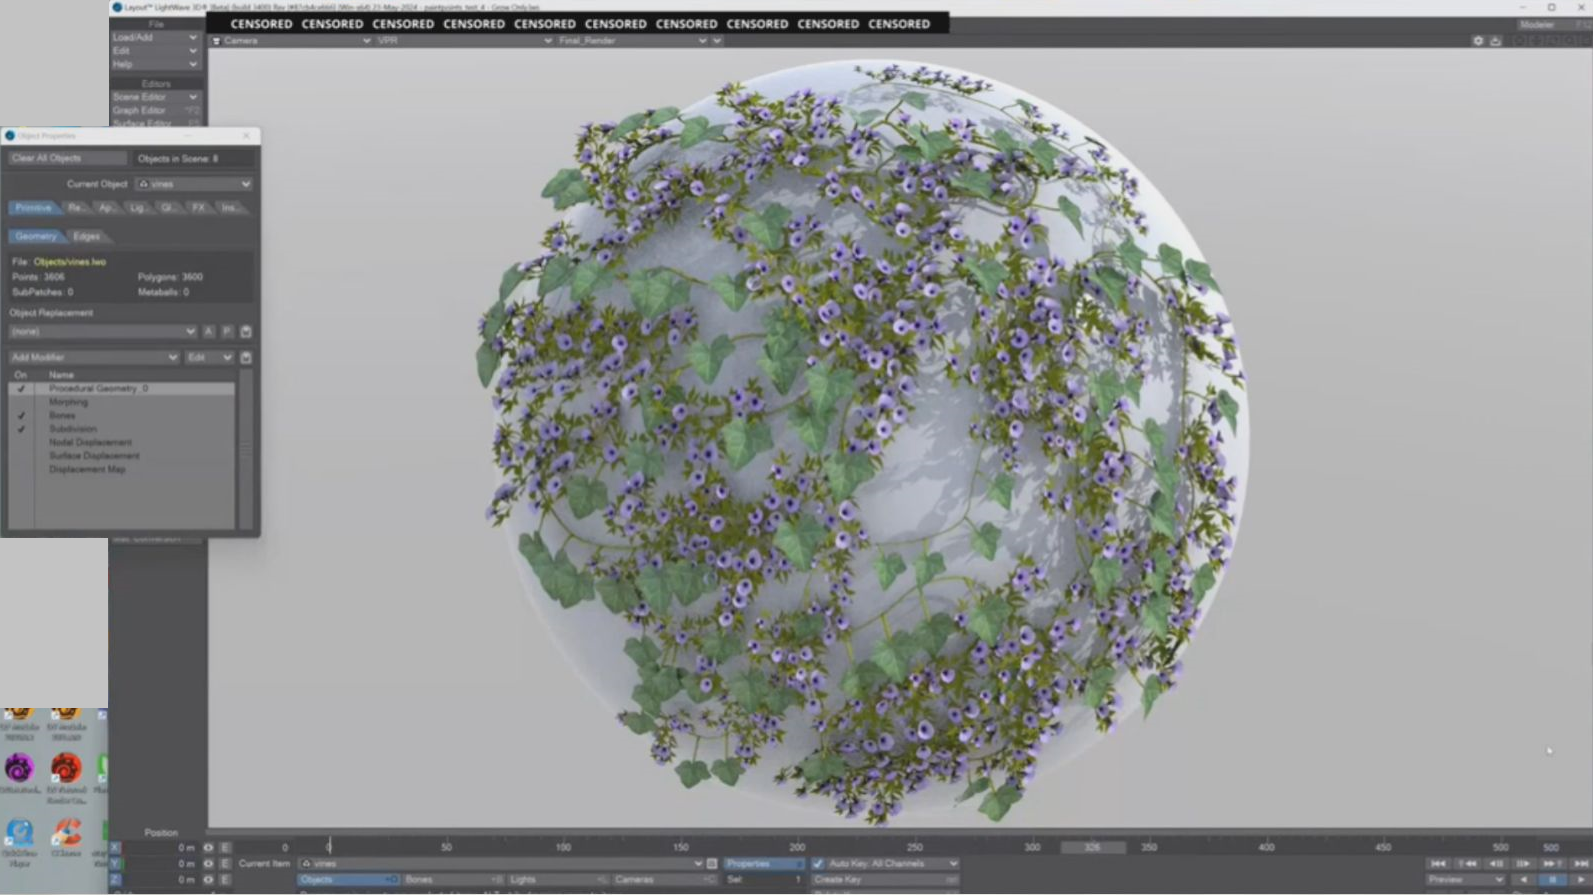Viewport: 1593px width, 895px height.
Task: Open the Load/Add menu dropdown
Action: point(155,37)
